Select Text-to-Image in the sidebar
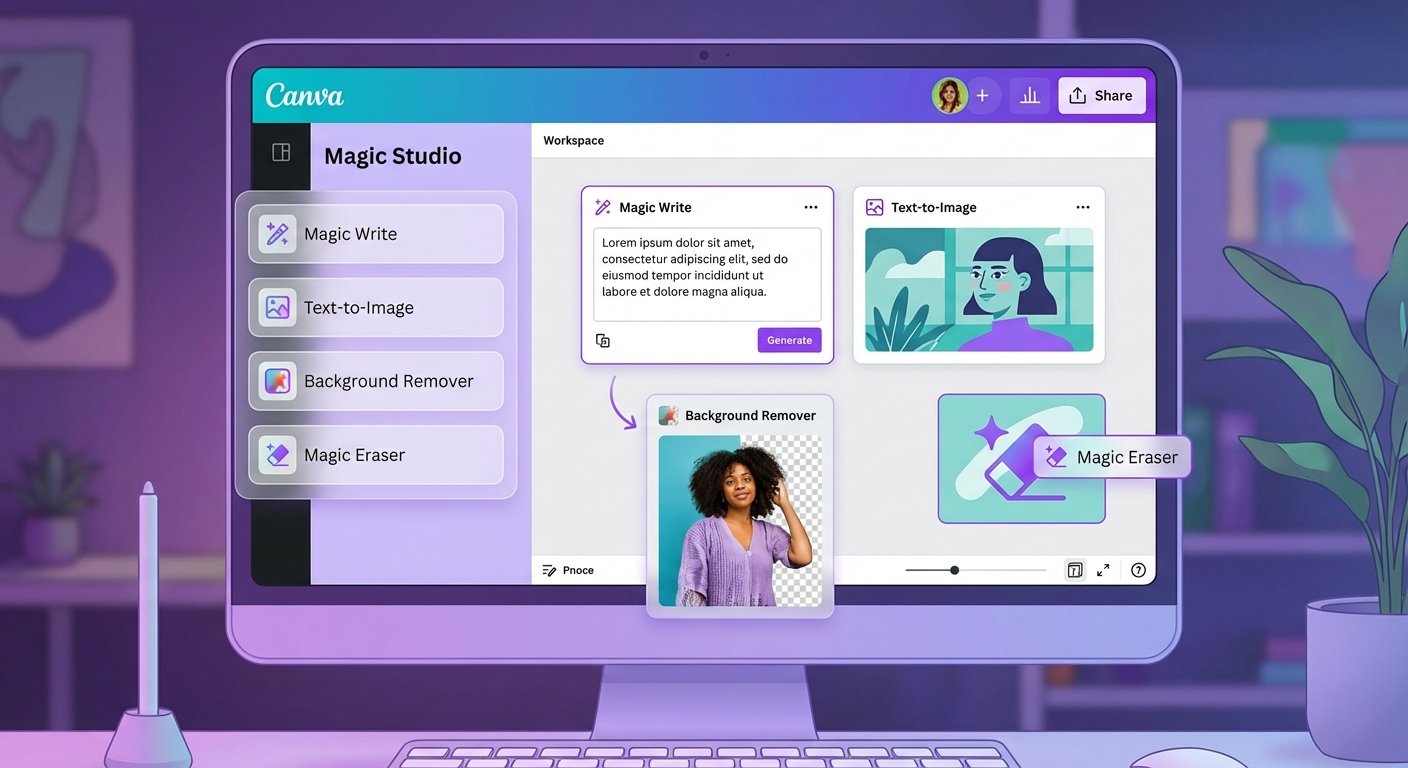 pyautogui.click(x=375, y=308)
